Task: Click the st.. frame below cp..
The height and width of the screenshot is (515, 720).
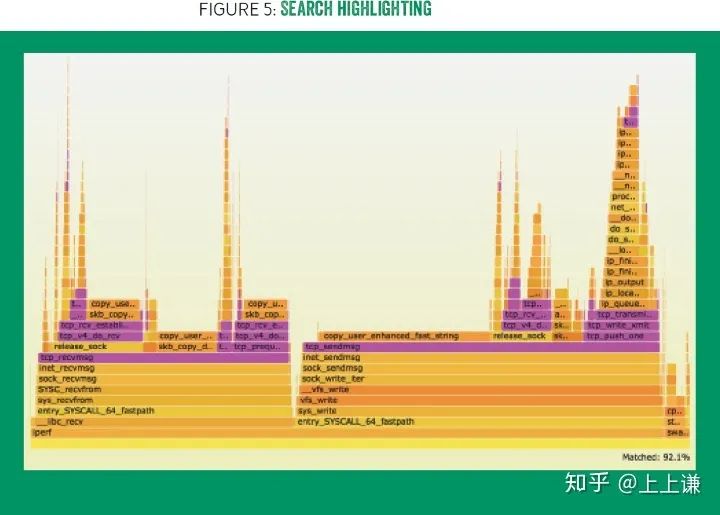Action: (674, 422)
